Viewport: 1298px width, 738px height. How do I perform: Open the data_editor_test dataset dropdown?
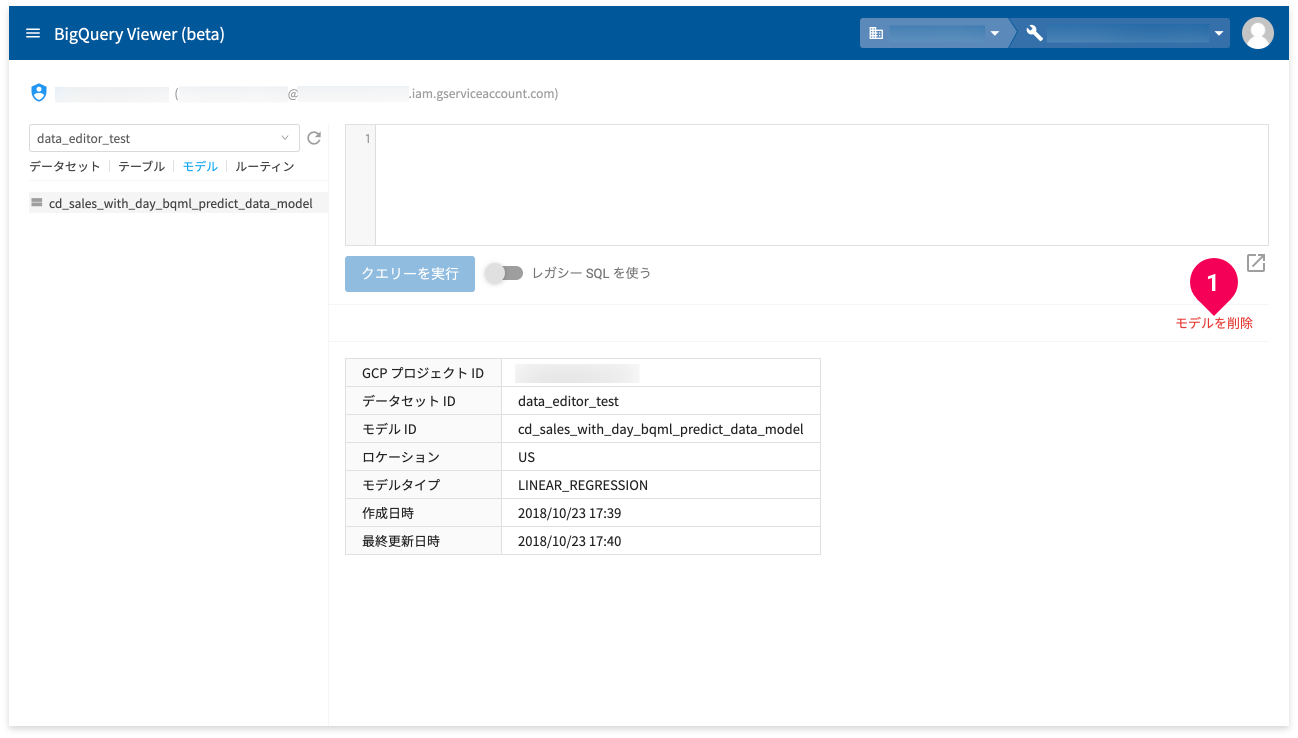click(164, 138)
